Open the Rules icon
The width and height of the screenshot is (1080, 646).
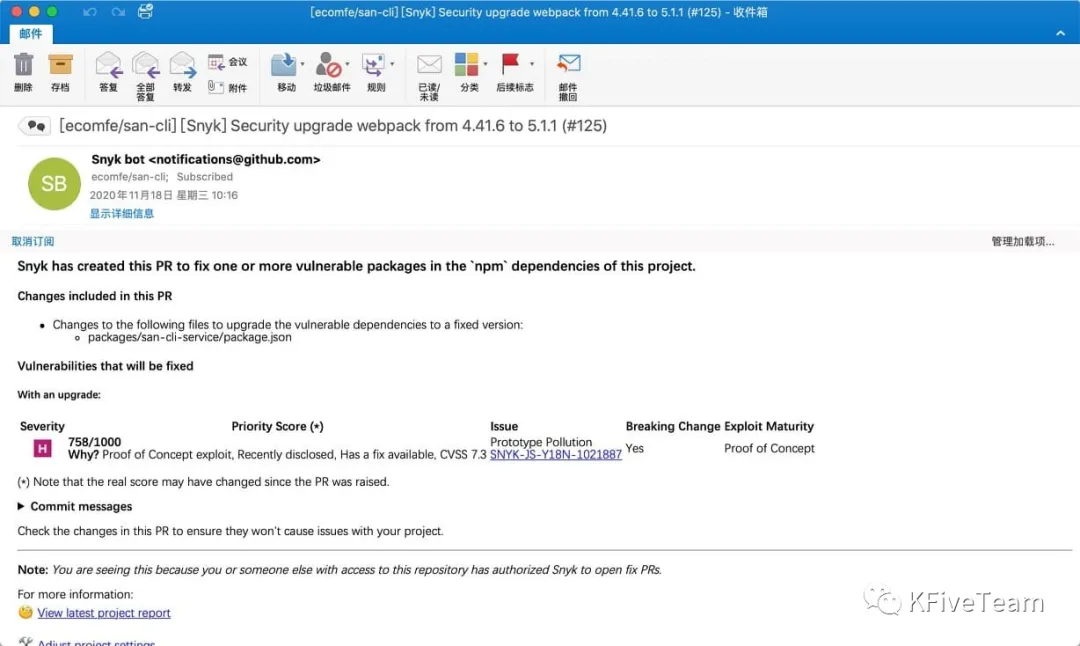(x=373, y=65)
